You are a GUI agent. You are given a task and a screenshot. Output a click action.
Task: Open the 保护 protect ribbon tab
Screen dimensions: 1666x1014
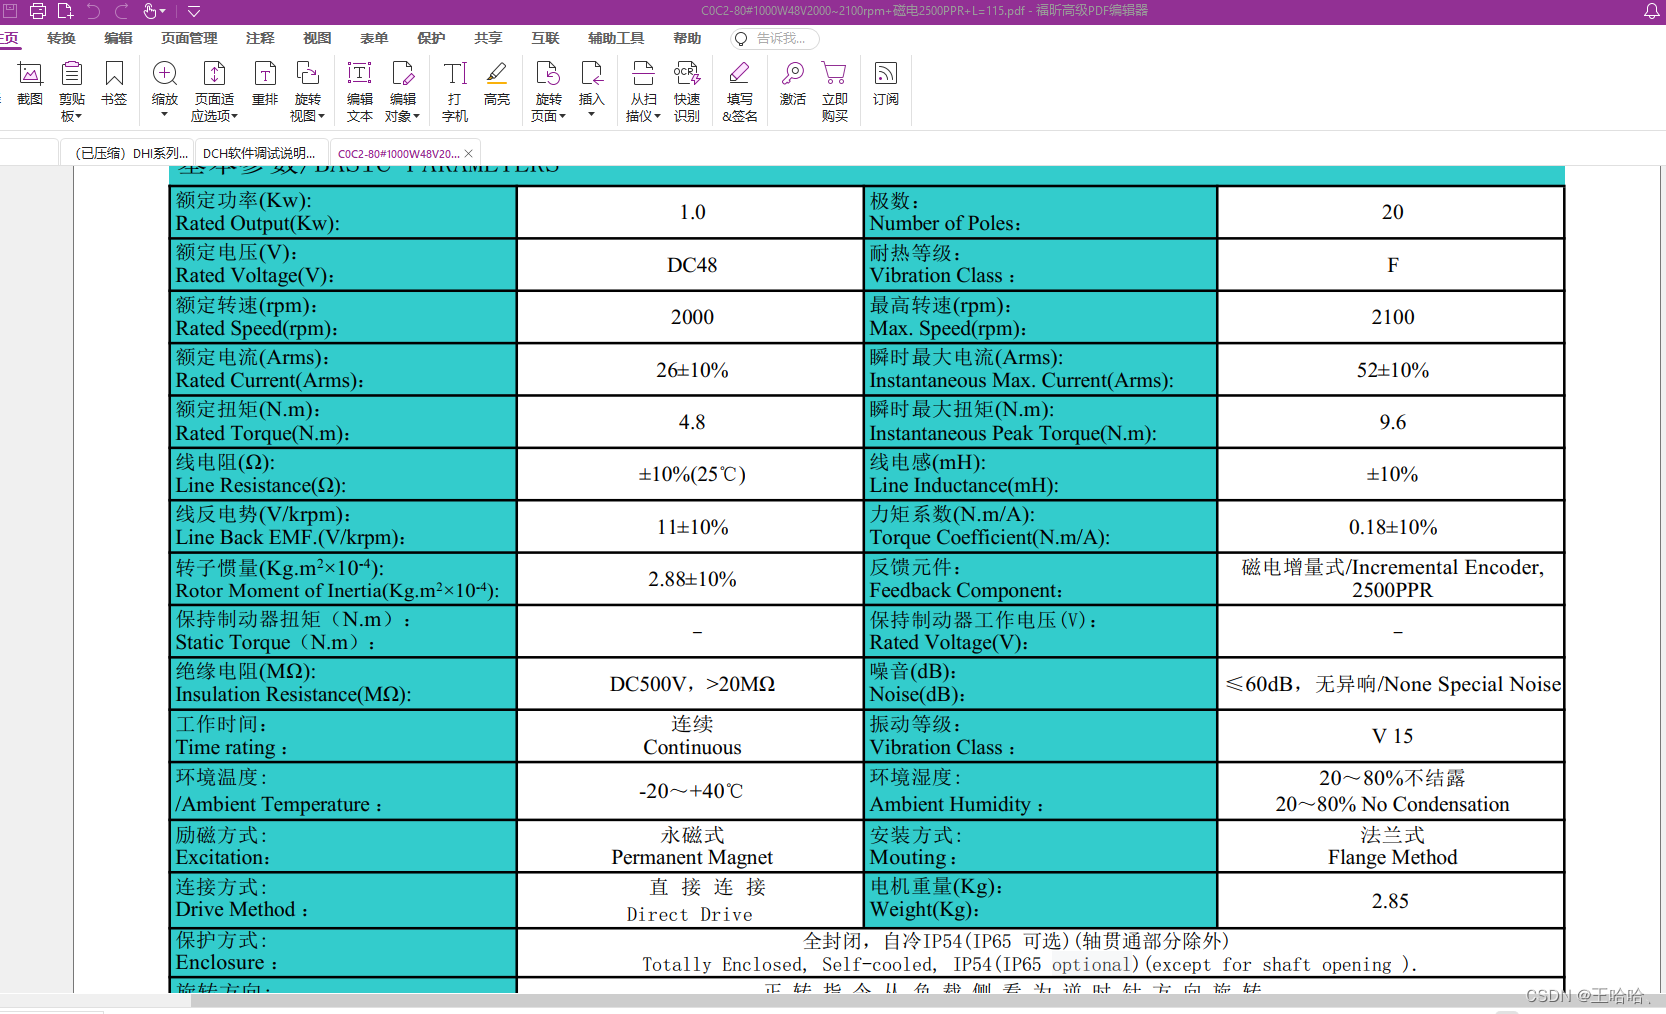point(431,38)
